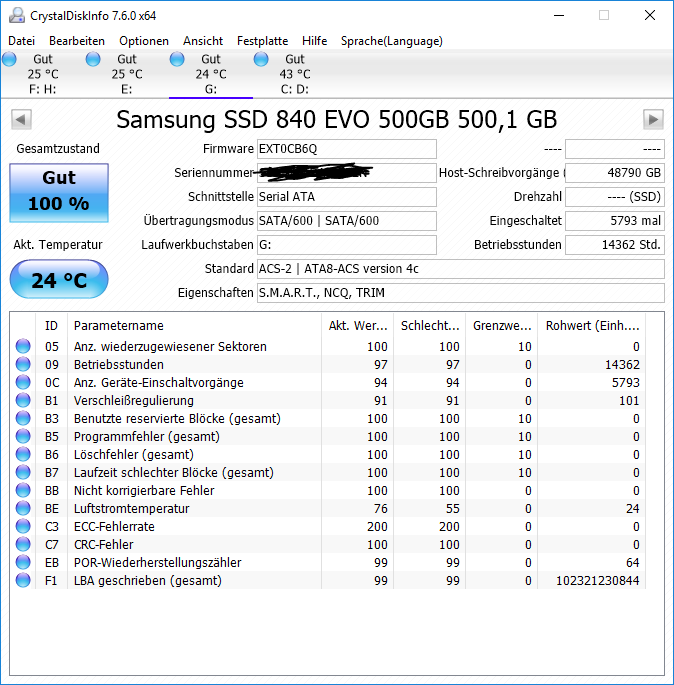Go to previous disk with left arrow
The width and height of the screenshot is (674, 685).
click(21, 119)
